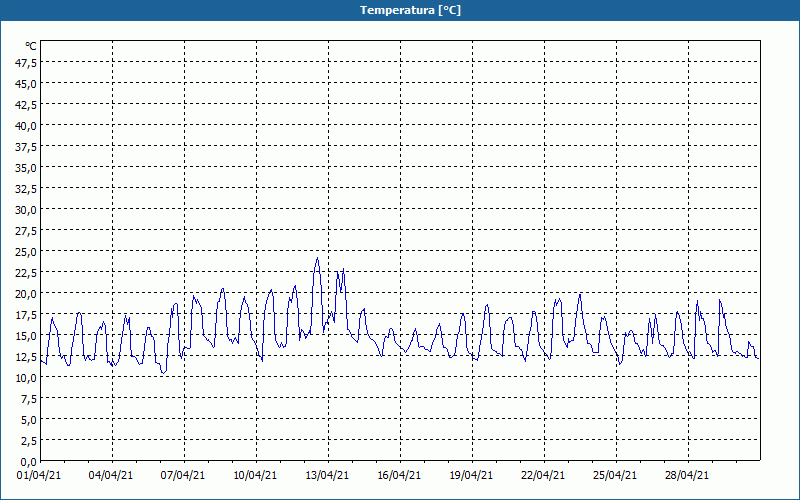Image resolution: width=800 pixels, height=500 pixels.
Task: Click the 0,0 y-axis value
Action: coord(29,462)
